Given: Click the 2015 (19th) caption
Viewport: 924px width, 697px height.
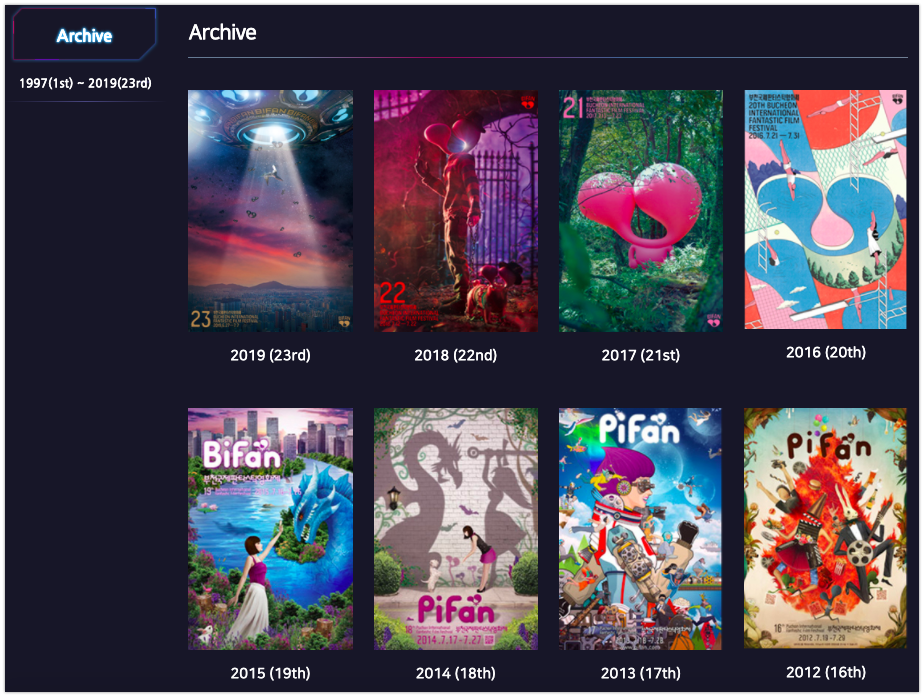Looking at the screenshot, I should pyautogui.click(x=270, y=673).
